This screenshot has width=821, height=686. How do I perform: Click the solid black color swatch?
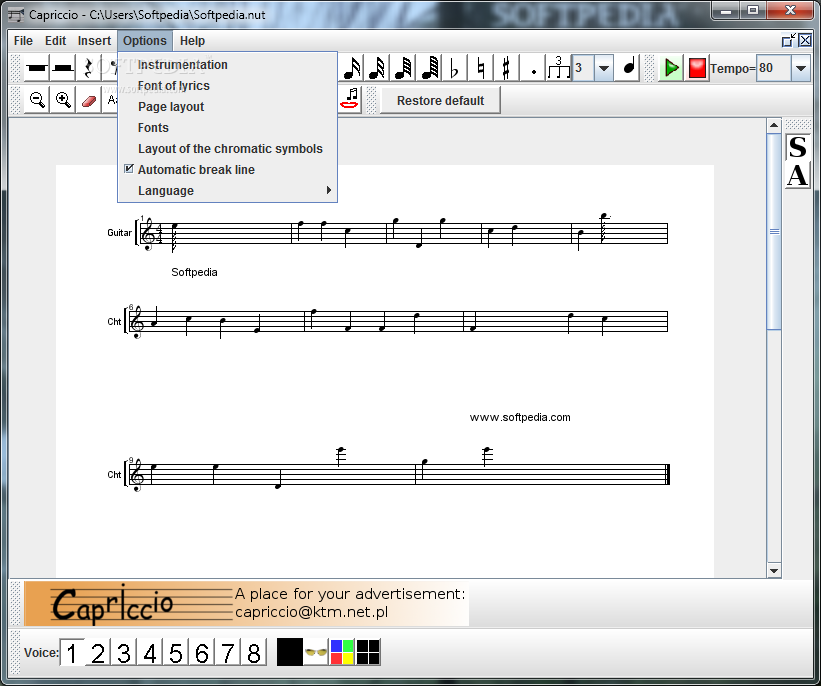[x=290, y=652]
